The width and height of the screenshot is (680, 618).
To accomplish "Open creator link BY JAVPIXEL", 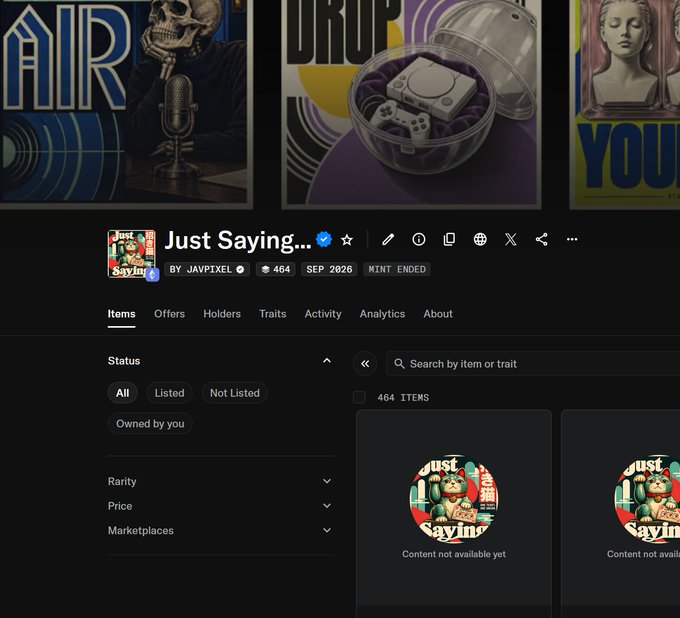I will [207, 269].
